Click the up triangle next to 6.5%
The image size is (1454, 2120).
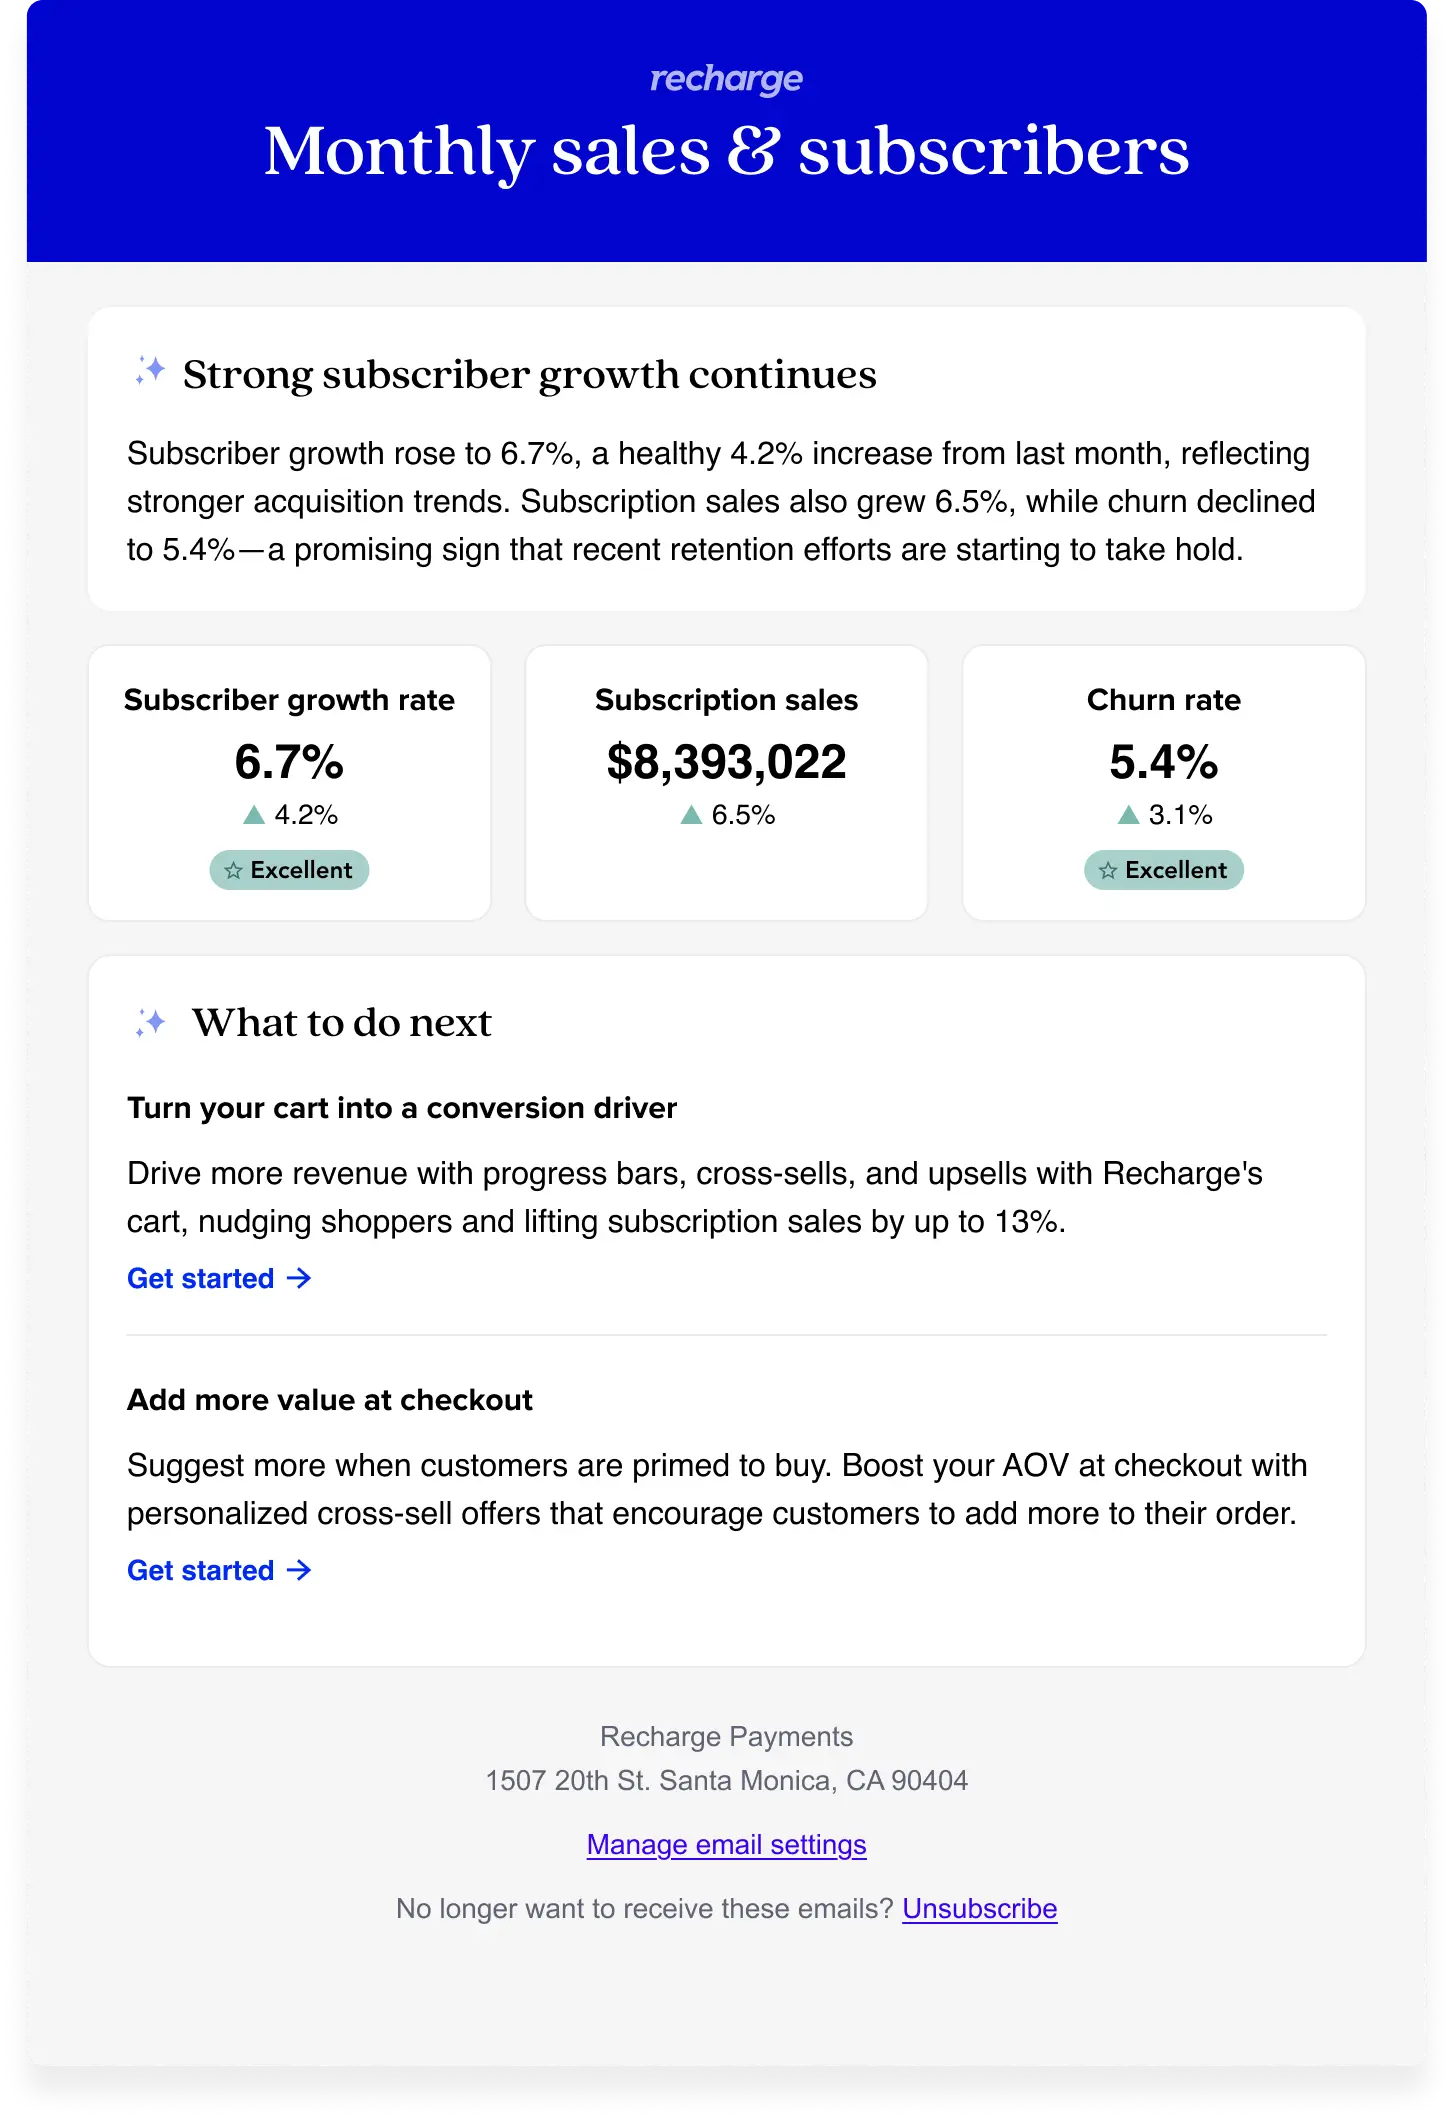pyautogui.click(x=691, y=815)
